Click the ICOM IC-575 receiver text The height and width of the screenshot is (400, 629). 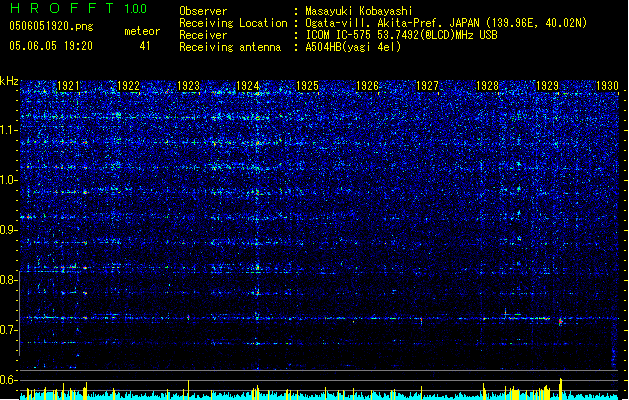pos(401,35)
